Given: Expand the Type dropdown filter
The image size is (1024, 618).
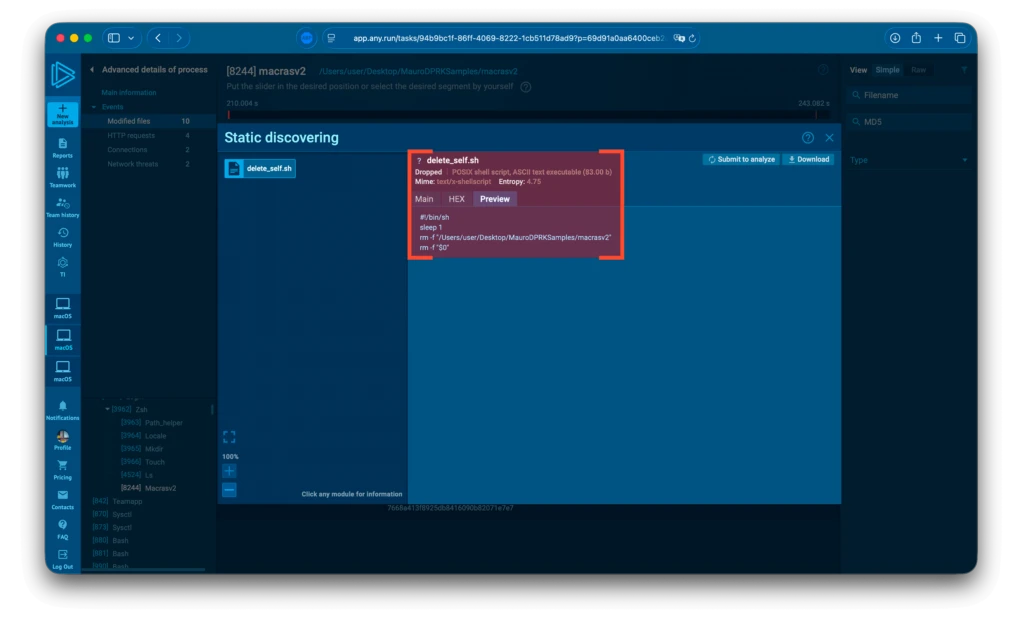Looking at the screenshot, I should (908, 160).
